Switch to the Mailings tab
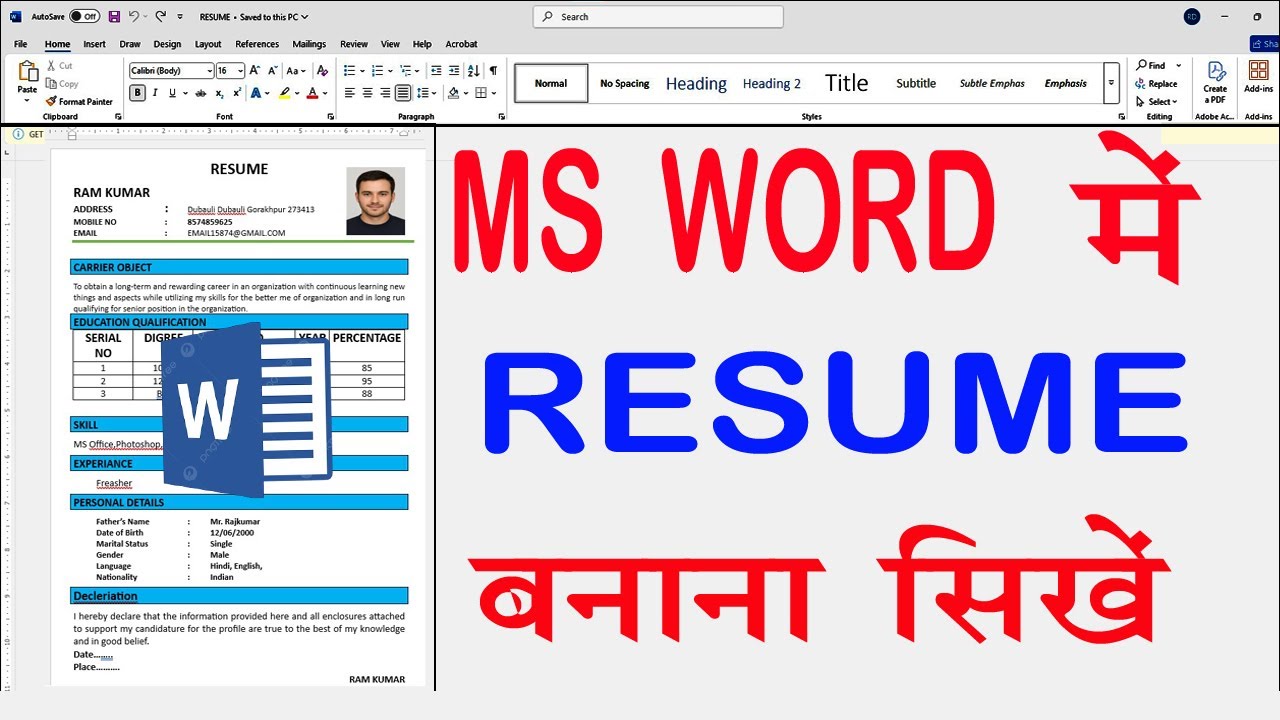This screenshot has height=720, width=1280. click(309, 44)
